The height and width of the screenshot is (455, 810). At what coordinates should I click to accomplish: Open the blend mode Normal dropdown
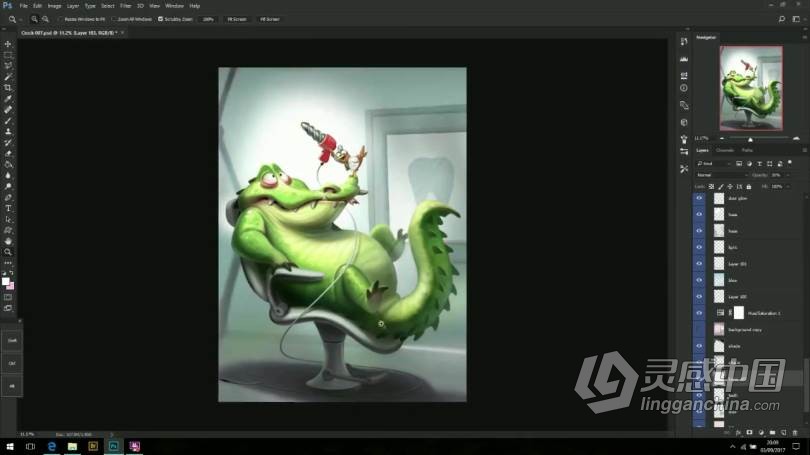coord(721,175)
